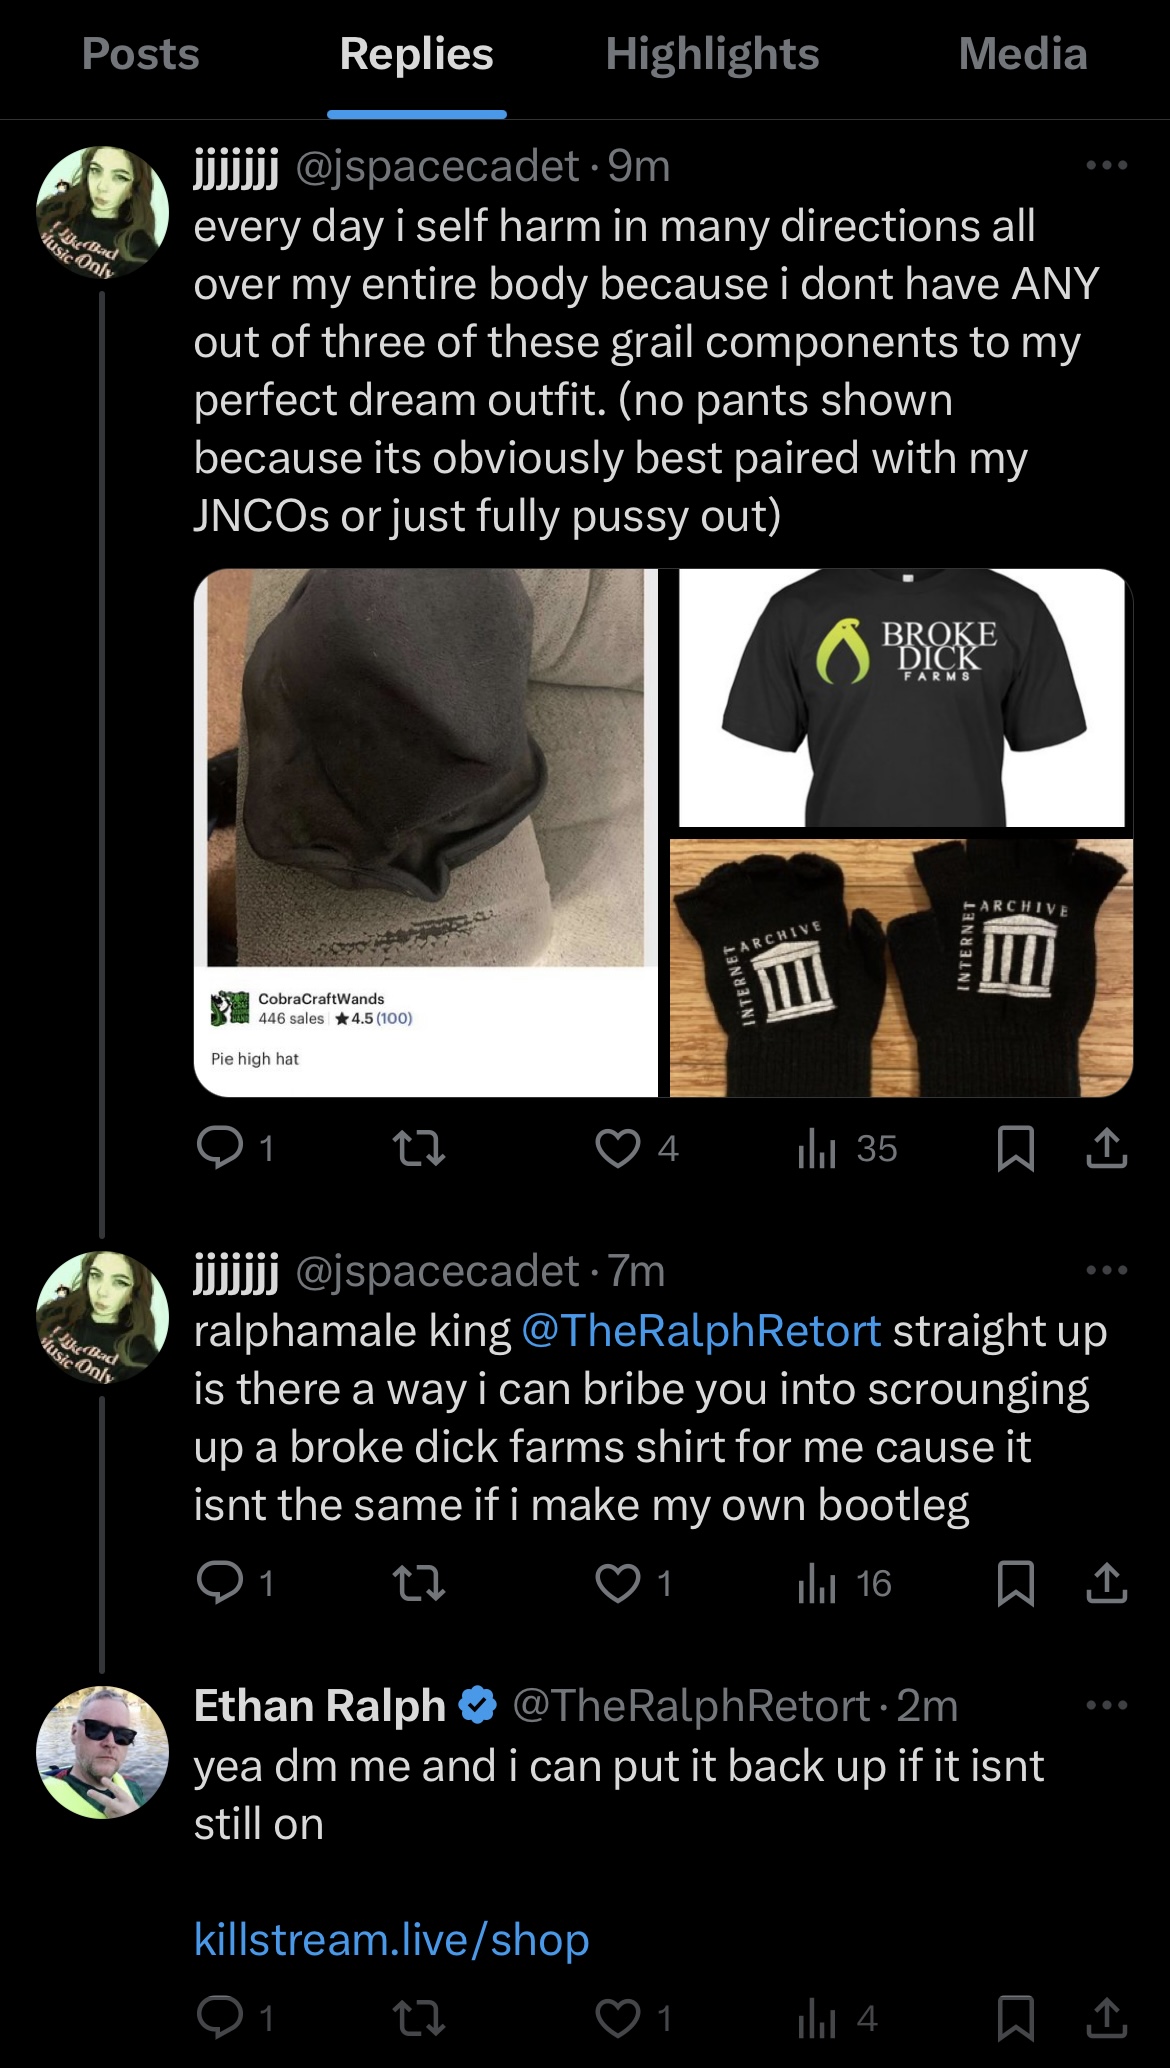
Task: Open the Media tab
Action: (x=1022, y=54)
